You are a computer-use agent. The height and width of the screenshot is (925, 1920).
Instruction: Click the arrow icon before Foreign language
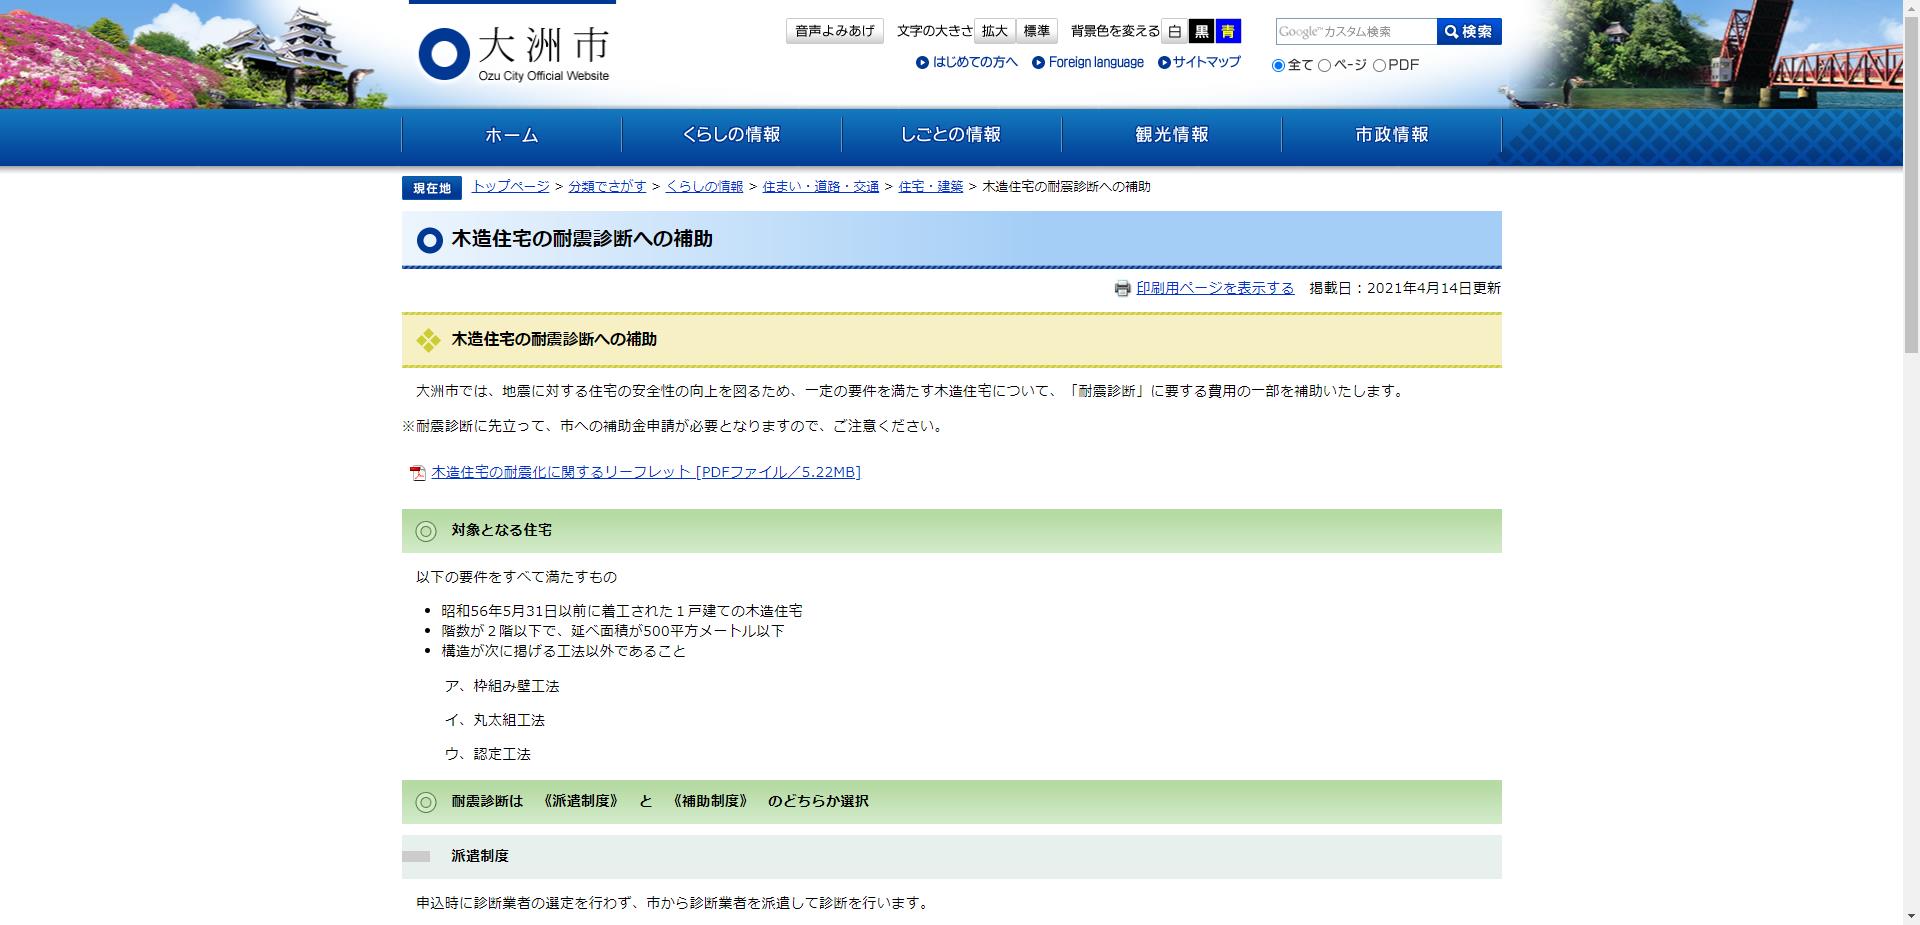[1037, 63]
